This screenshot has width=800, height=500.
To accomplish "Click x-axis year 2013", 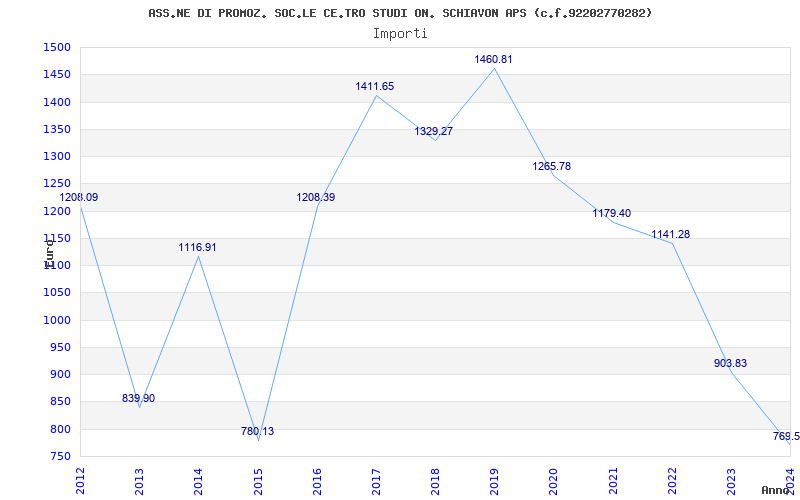I will 139,481.
